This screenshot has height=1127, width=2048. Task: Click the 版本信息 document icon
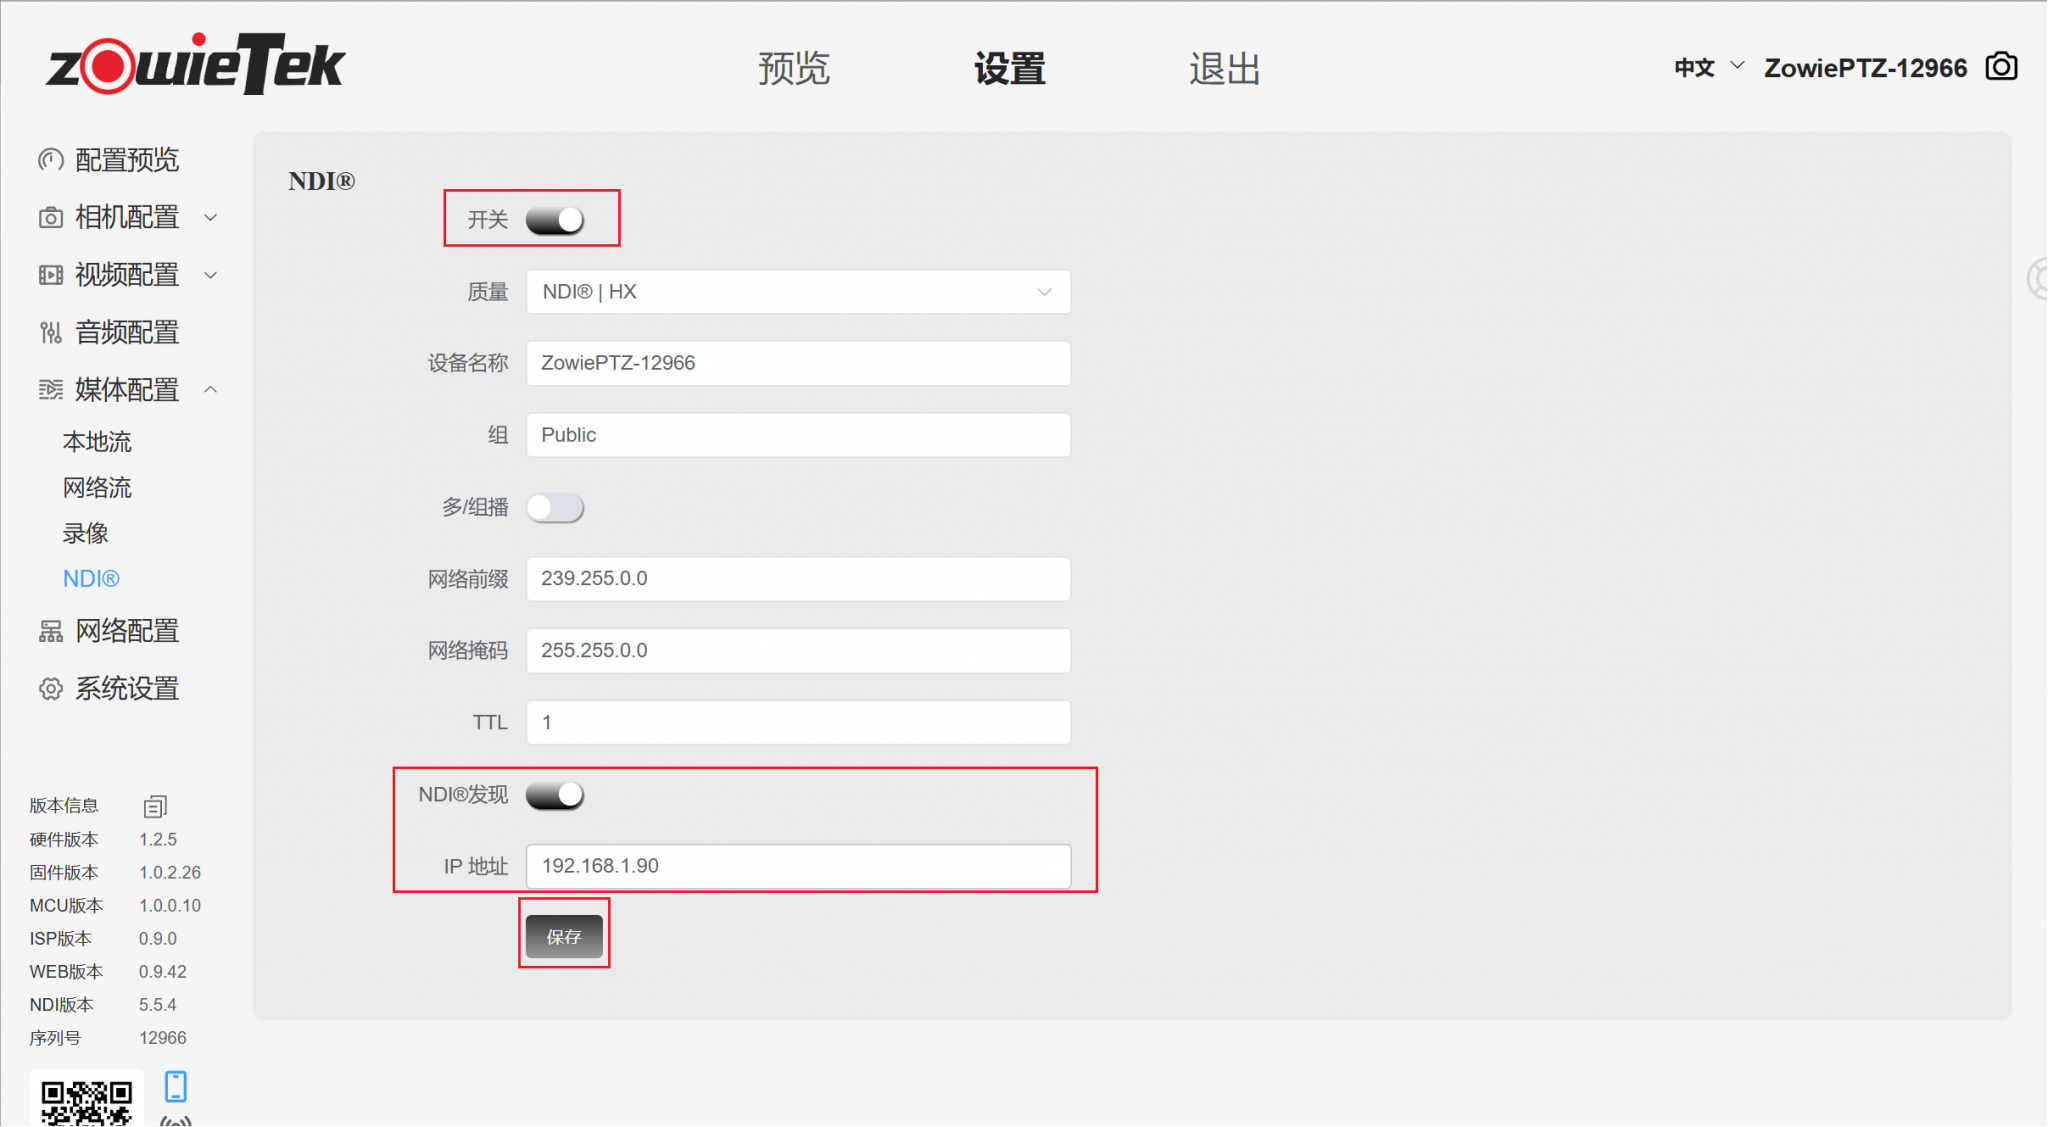(155, 806)
